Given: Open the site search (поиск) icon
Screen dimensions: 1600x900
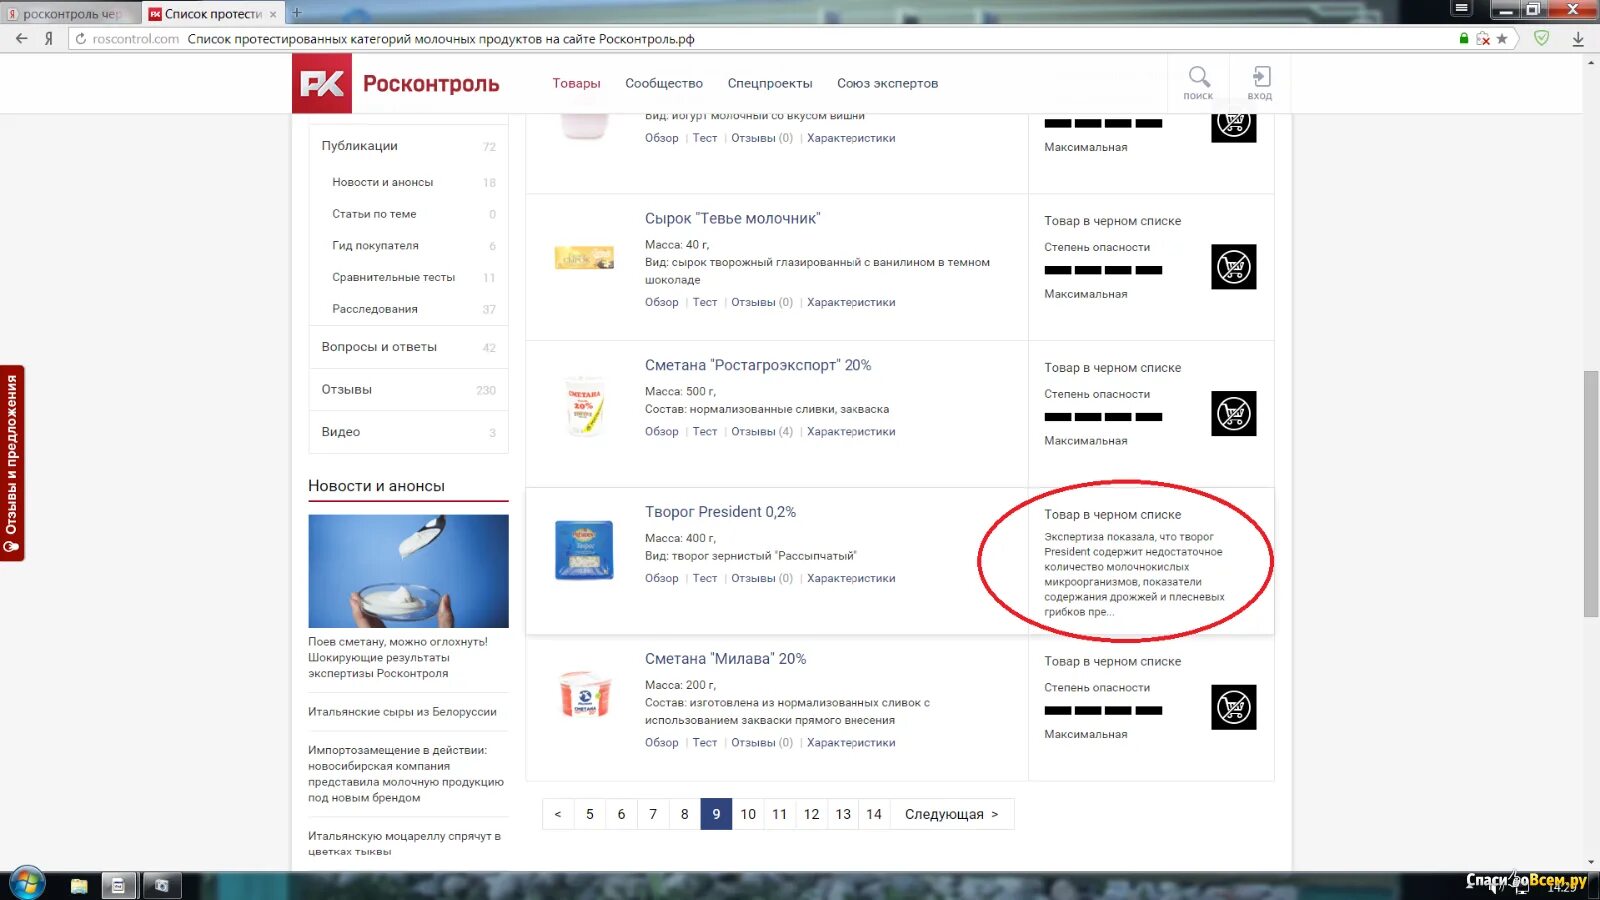Looking at the screenshot, I should point(1198,82).
